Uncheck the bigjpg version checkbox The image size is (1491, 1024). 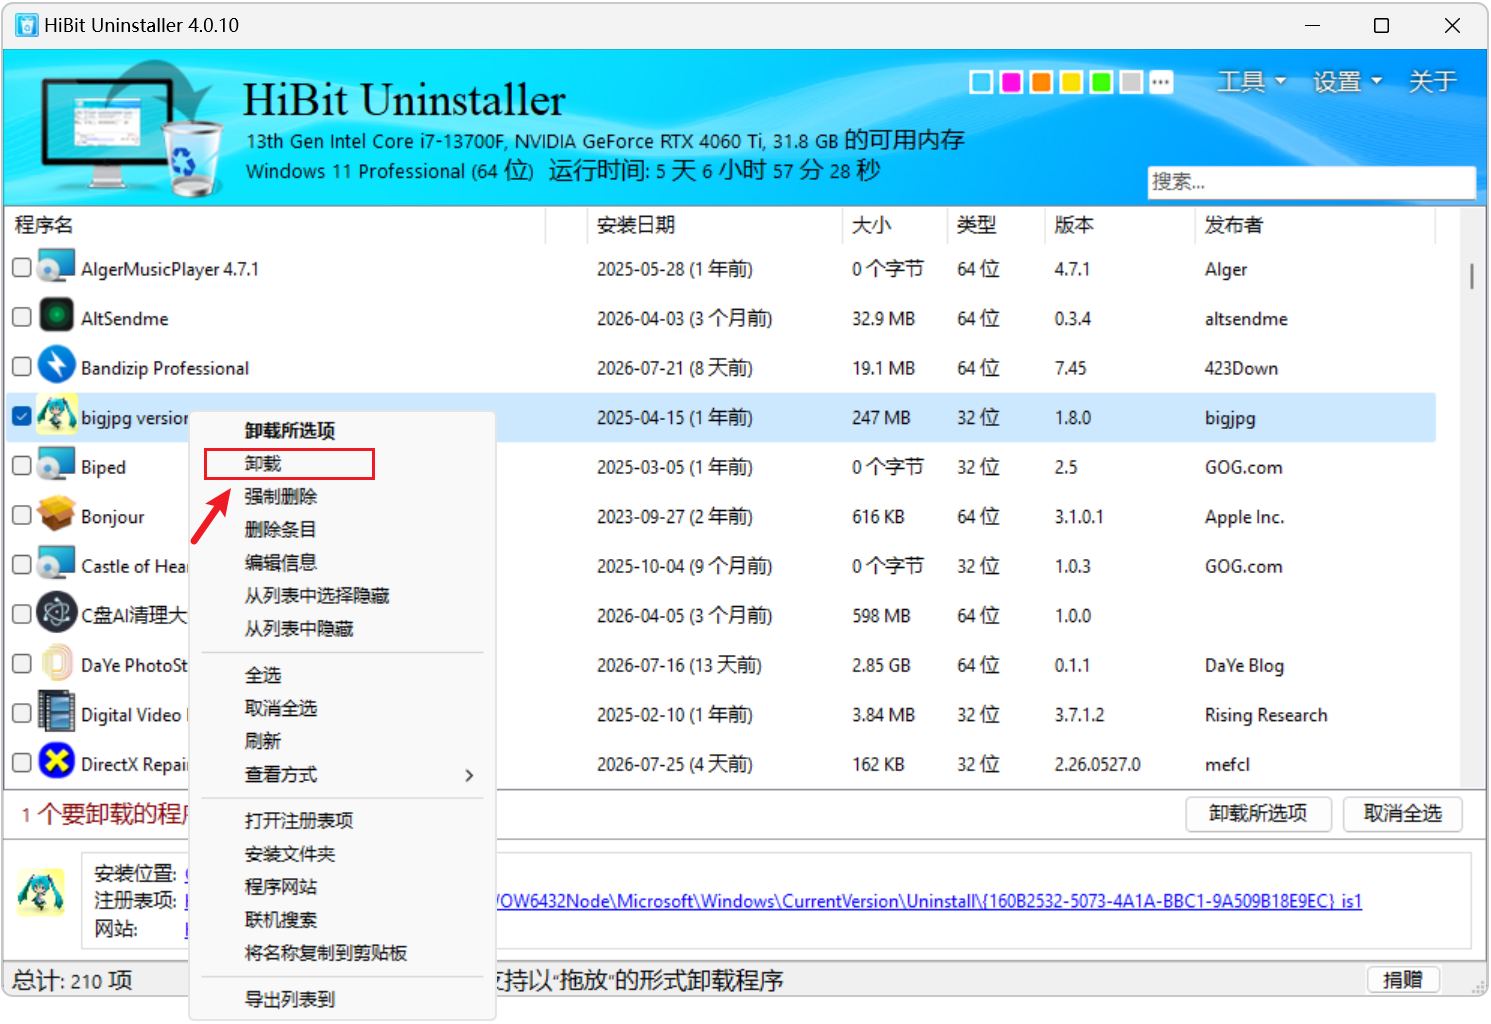pos(21,415)
